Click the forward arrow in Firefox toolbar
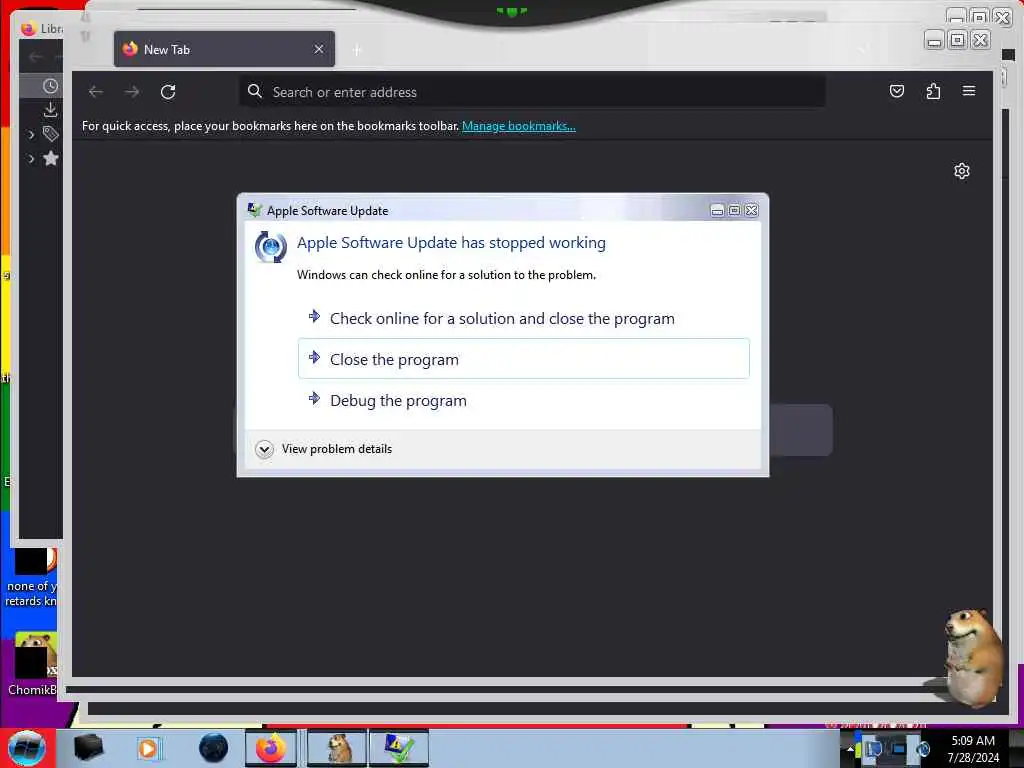1024x768 pixels. pyautogui.click(x=132, y=92)
